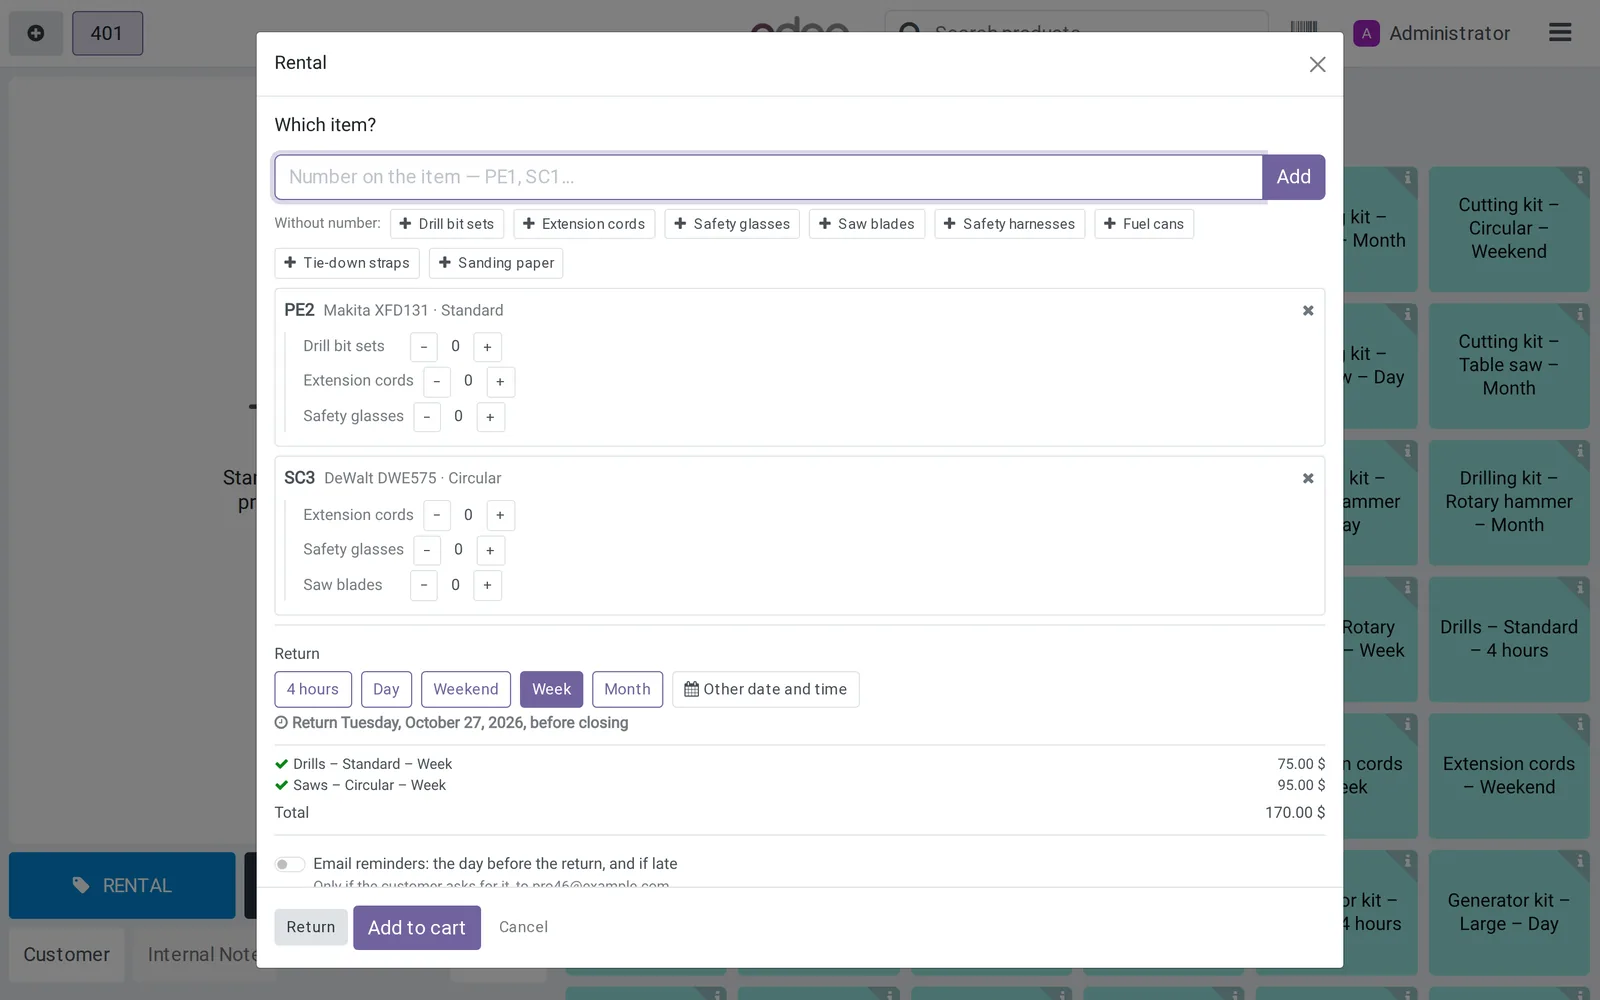Open Other date and time picker

click(x=765, y=689)
